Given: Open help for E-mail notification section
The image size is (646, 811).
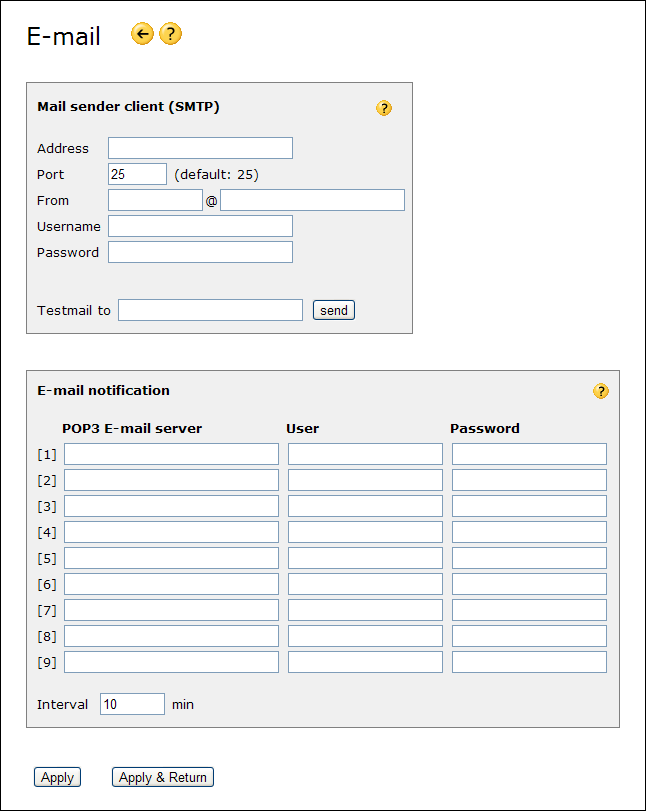Looking at the screenshot, I should pyautogui.click(x=600, y=391).
